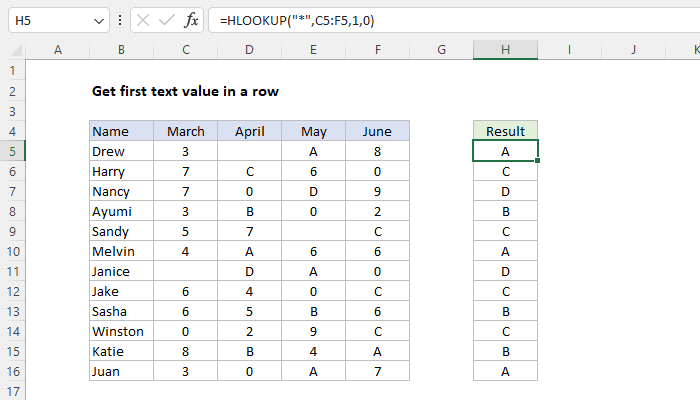The height and width of the screenshot is (400, 700).
Task: Click the 'April' header cell
Action: 250,131
